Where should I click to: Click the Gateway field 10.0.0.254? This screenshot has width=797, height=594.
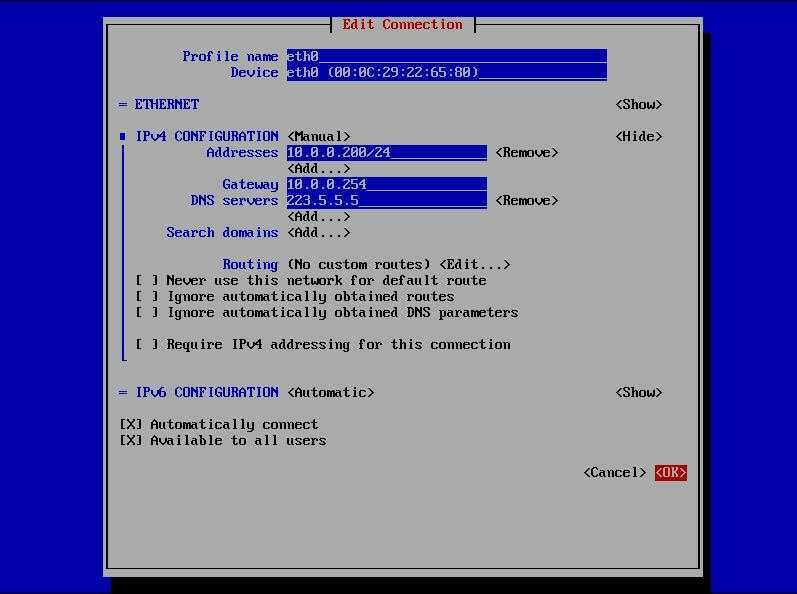(x=386, y=184)
